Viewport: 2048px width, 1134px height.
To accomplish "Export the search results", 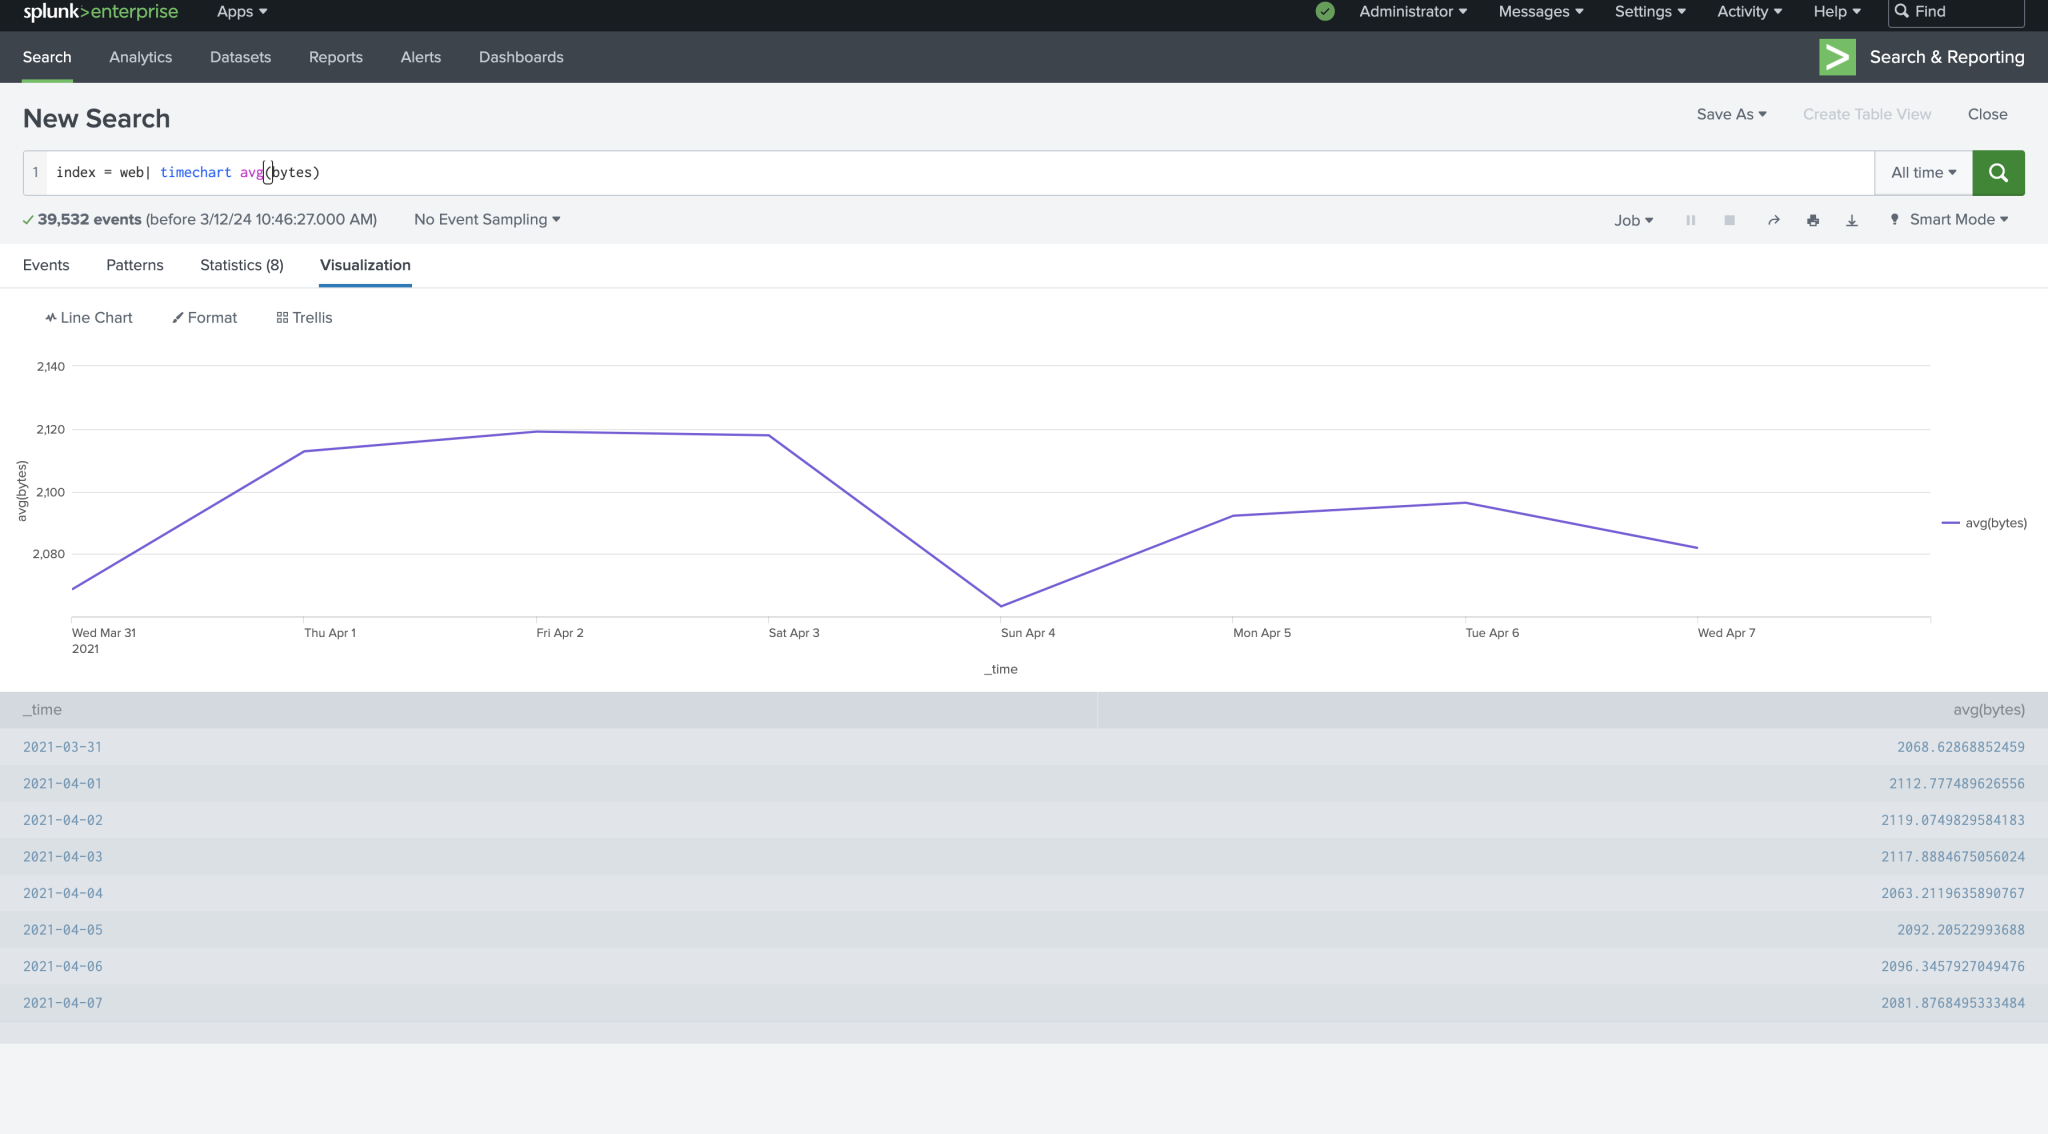I will (1851, 219).
